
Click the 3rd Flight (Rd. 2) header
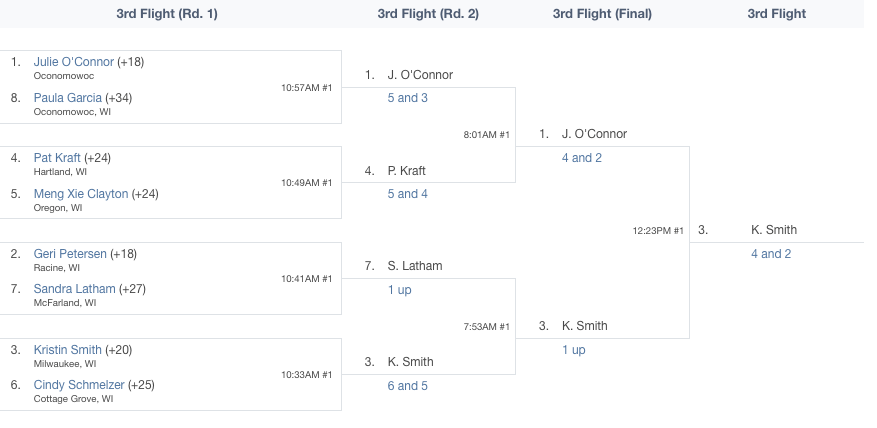(428, 14)
